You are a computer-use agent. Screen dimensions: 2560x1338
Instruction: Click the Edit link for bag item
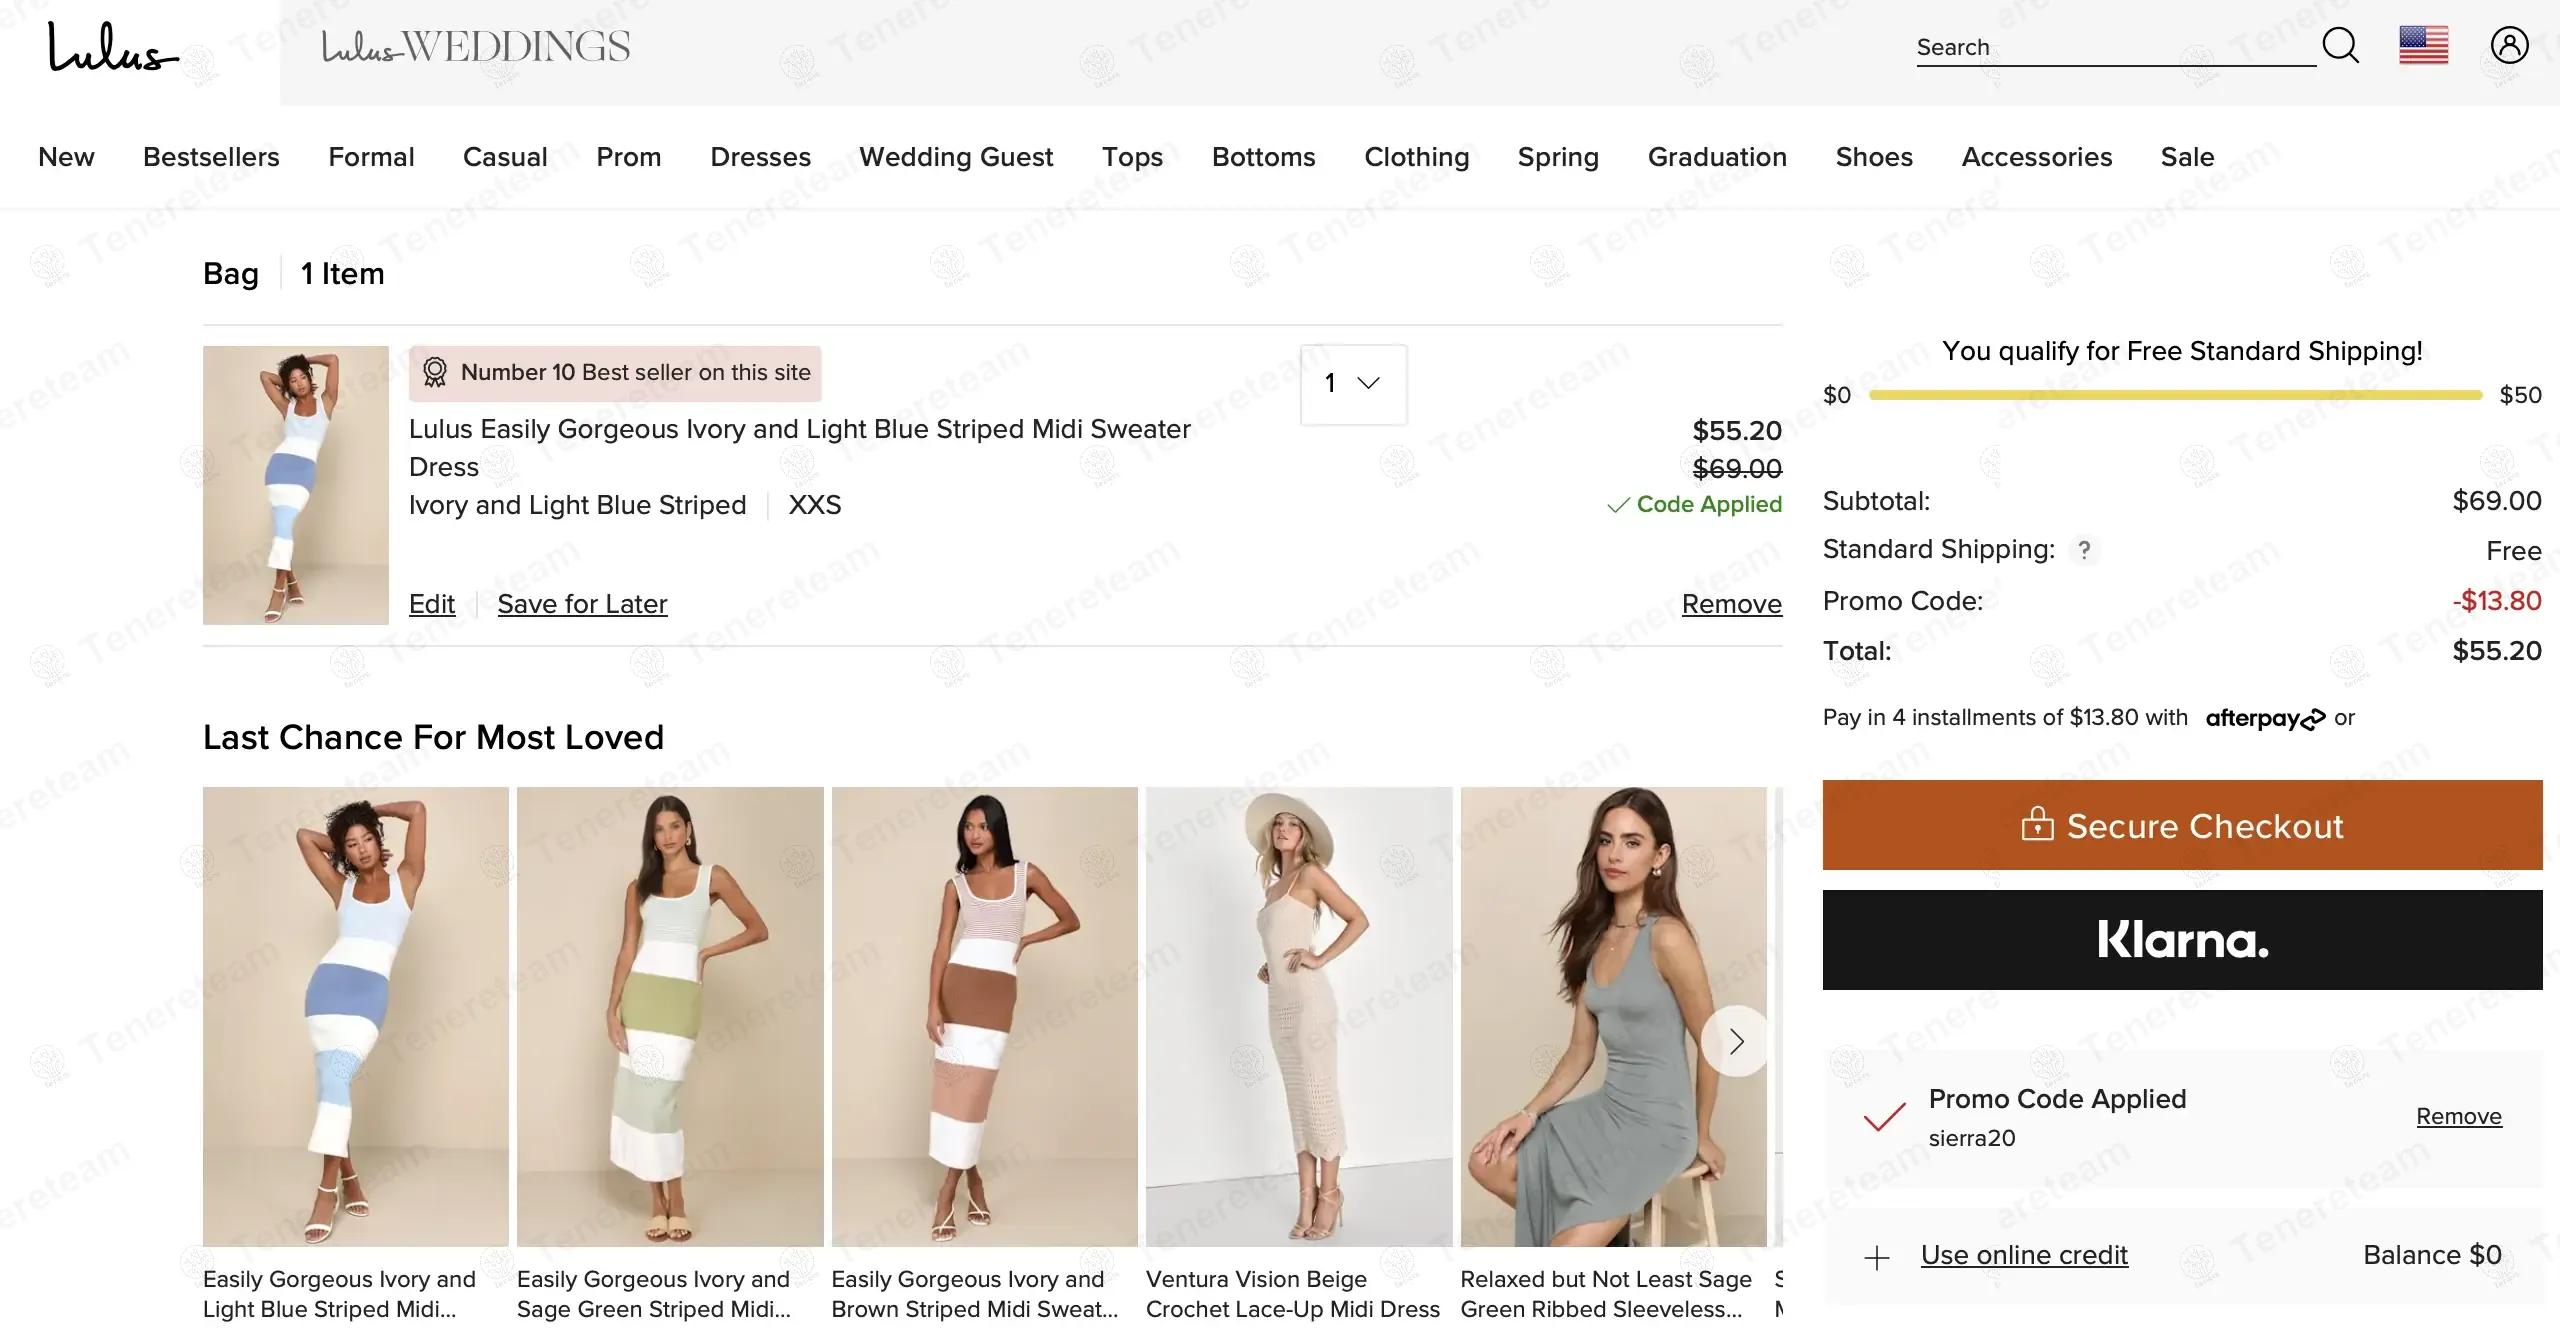431,604
